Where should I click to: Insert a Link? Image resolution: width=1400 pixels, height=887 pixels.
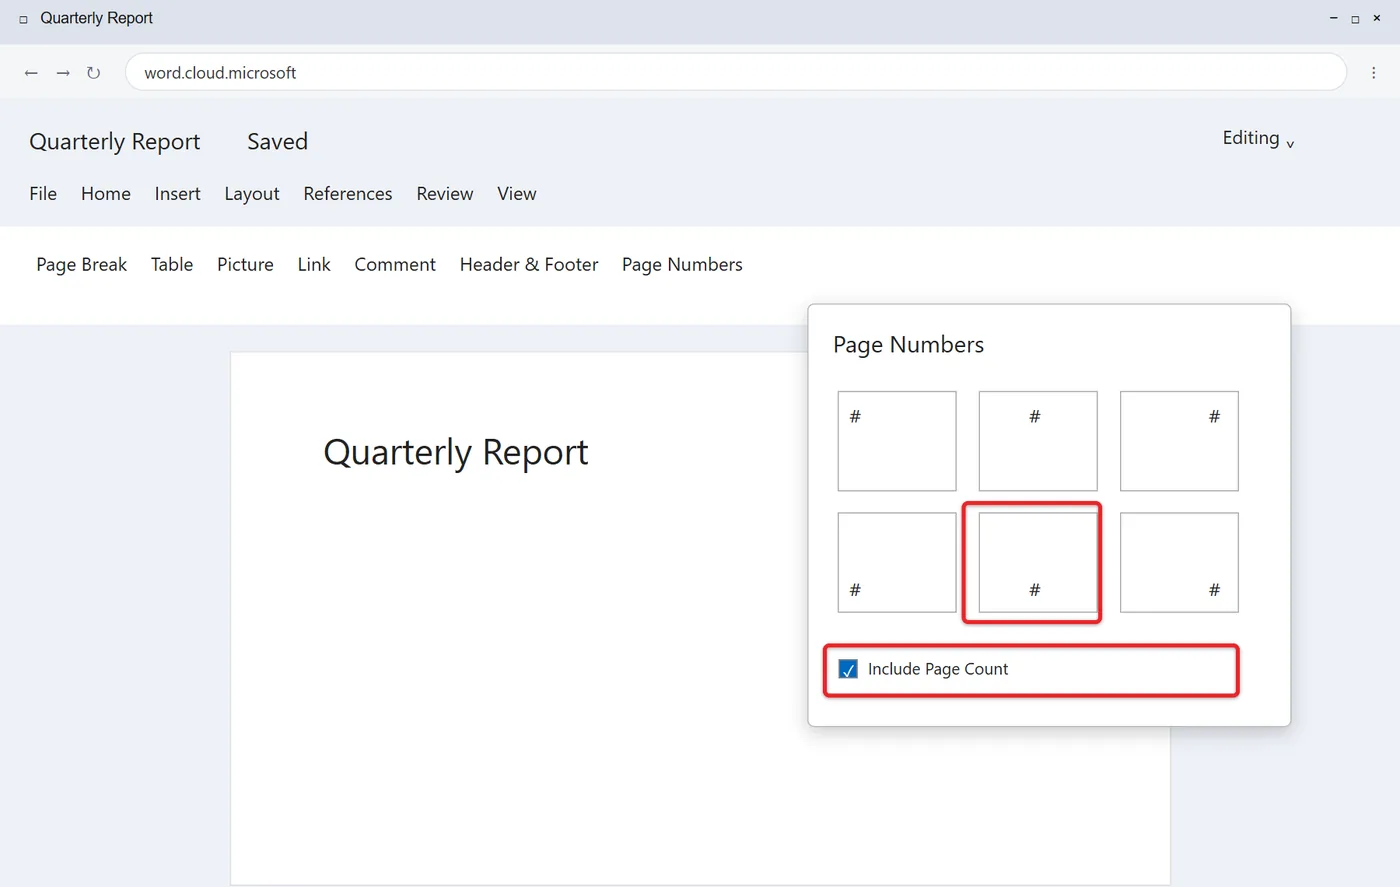(314, 265)
